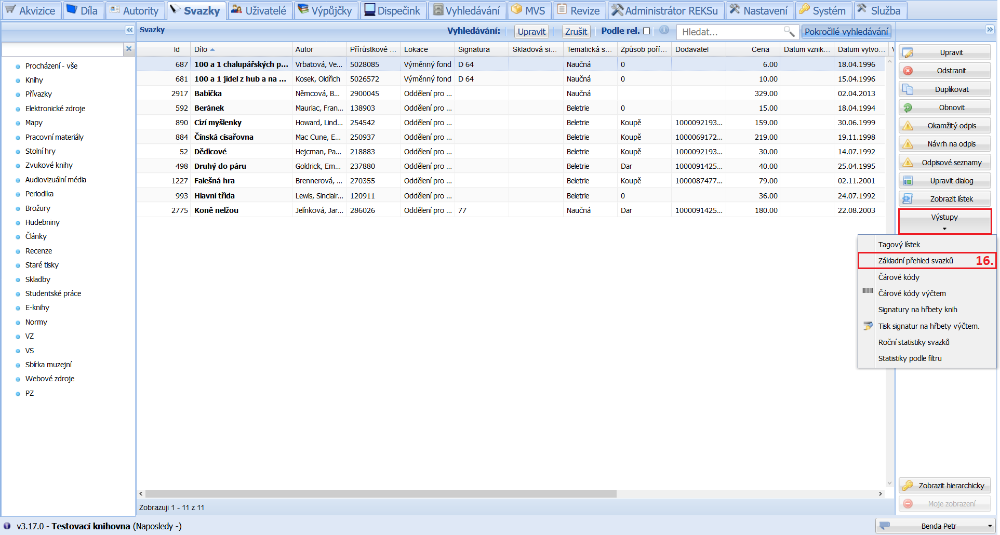Click the magnifier icon in Hledat field
This screenshot has height=535, width=1000.
(x=789, y=32)
